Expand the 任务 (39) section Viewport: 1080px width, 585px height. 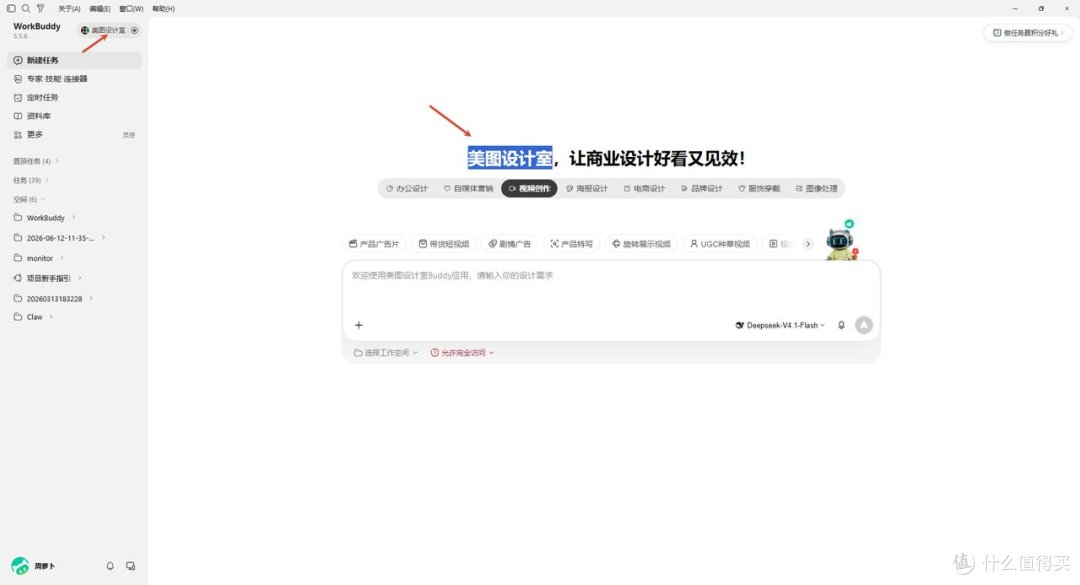31,181
